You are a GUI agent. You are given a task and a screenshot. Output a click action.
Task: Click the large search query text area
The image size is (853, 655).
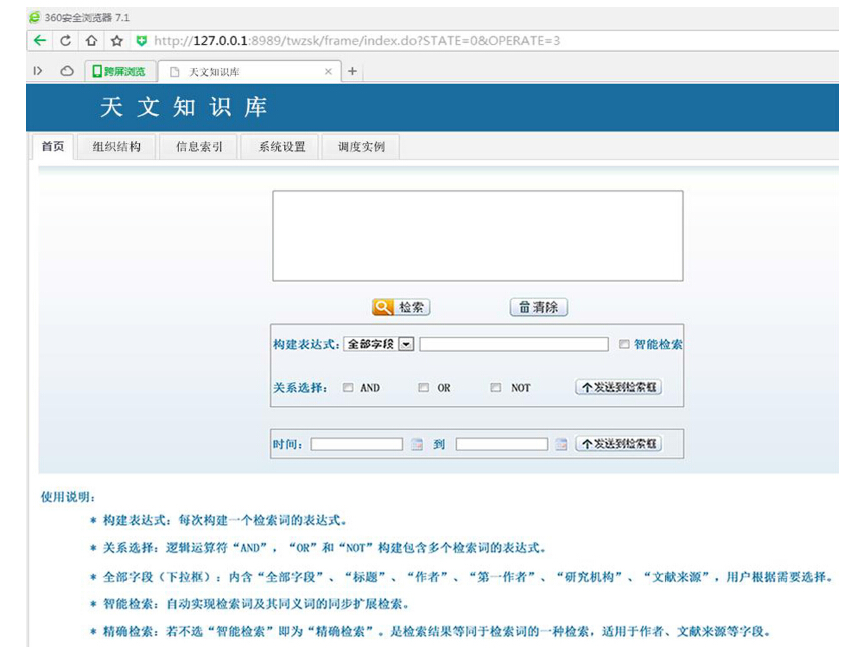coord(477,235)
